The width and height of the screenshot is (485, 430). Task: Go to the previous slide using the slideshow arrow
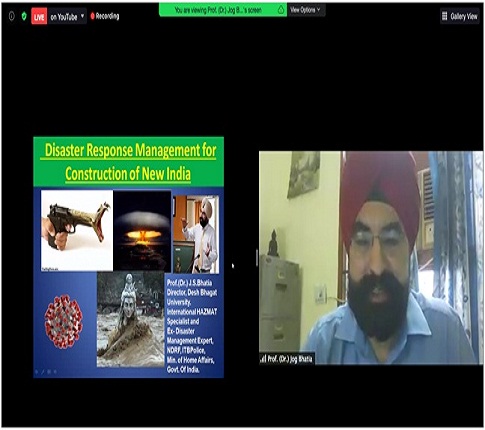pyautogui.click(x=36, y=372)
